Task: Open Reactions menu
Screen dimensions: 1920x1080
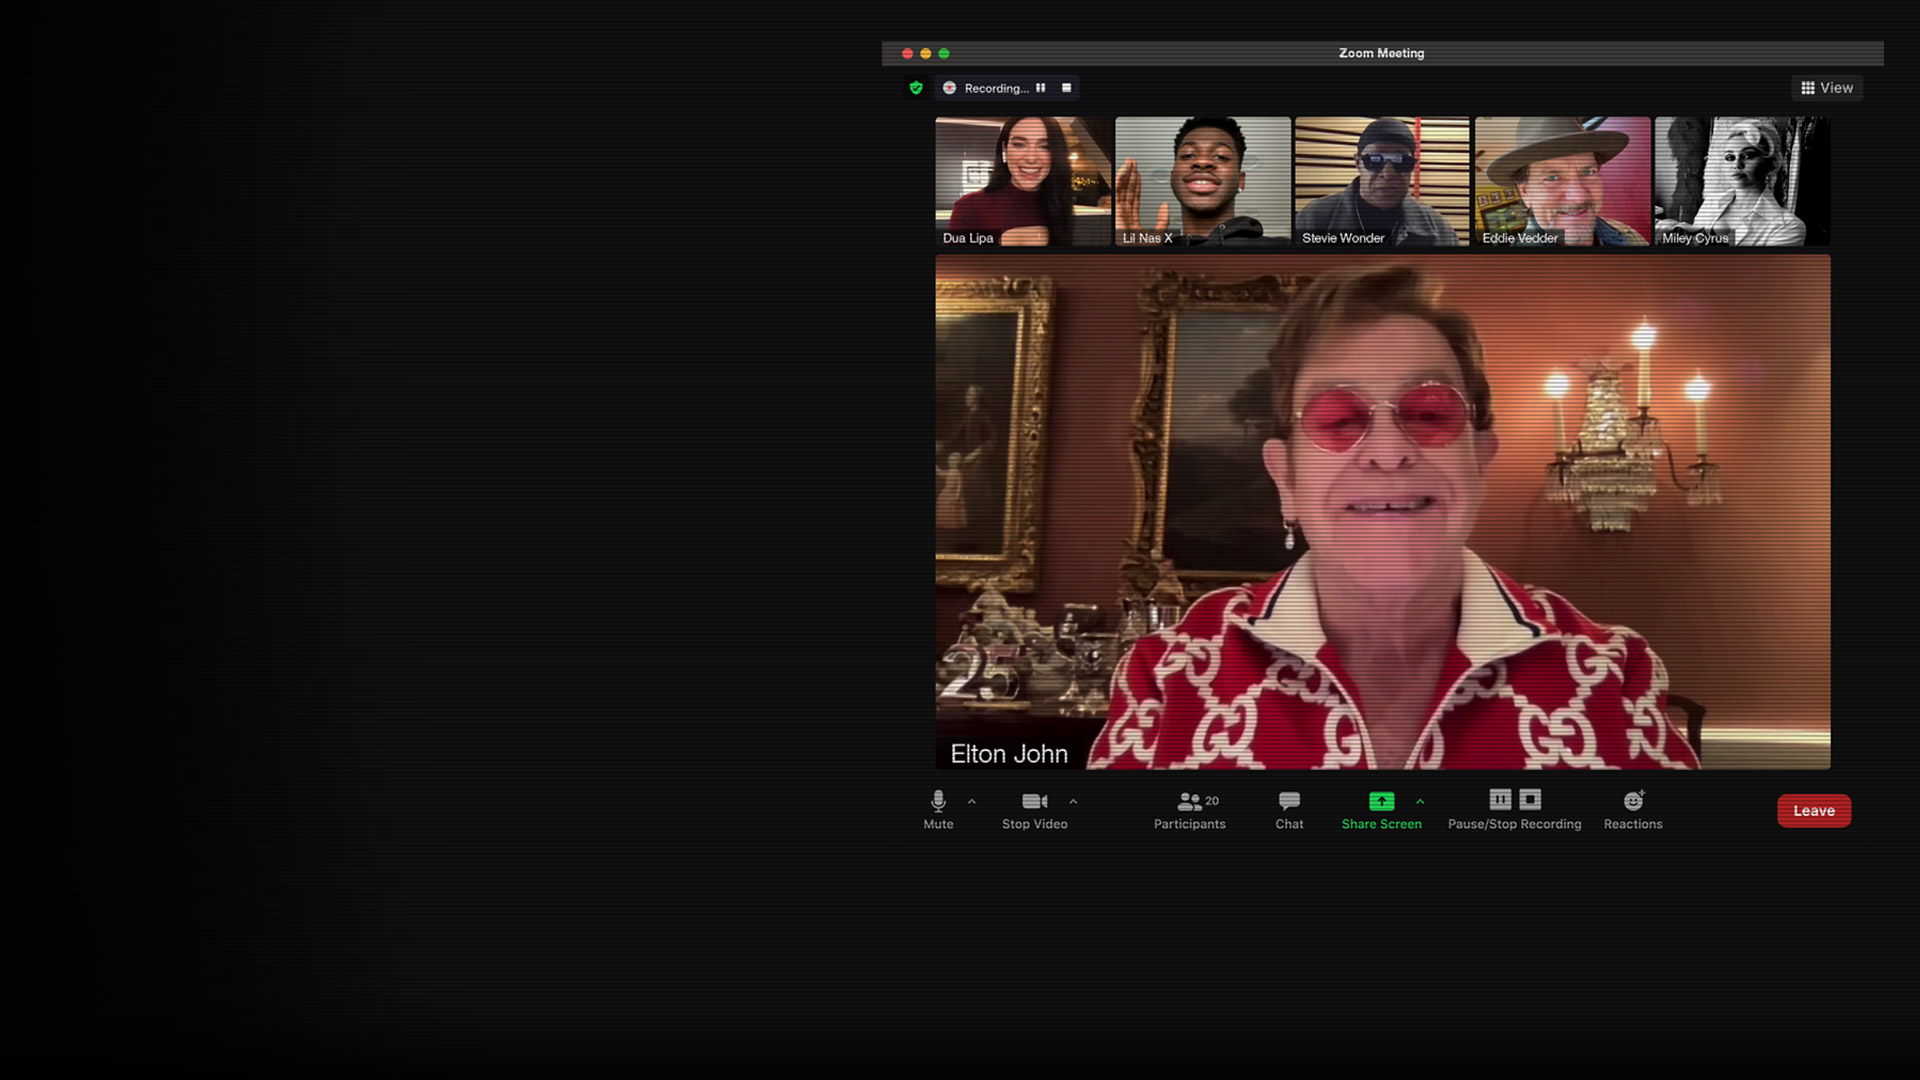Action: coord(1633,810)
